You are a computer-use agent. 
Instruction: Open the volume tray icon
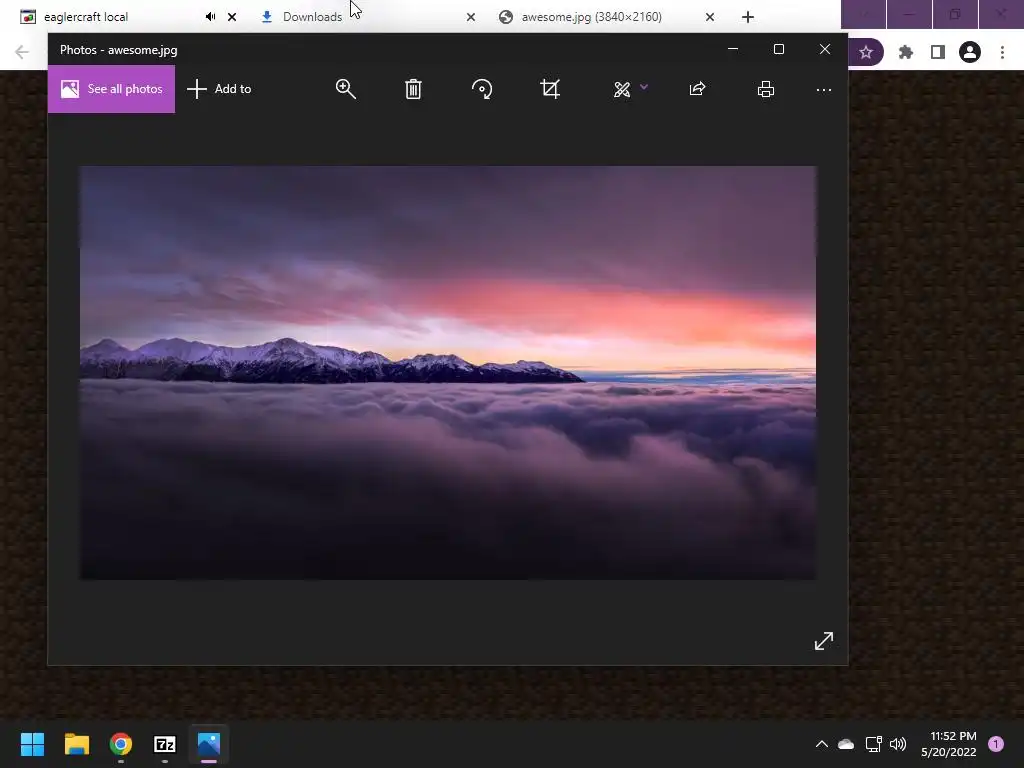tap(898, 744)
